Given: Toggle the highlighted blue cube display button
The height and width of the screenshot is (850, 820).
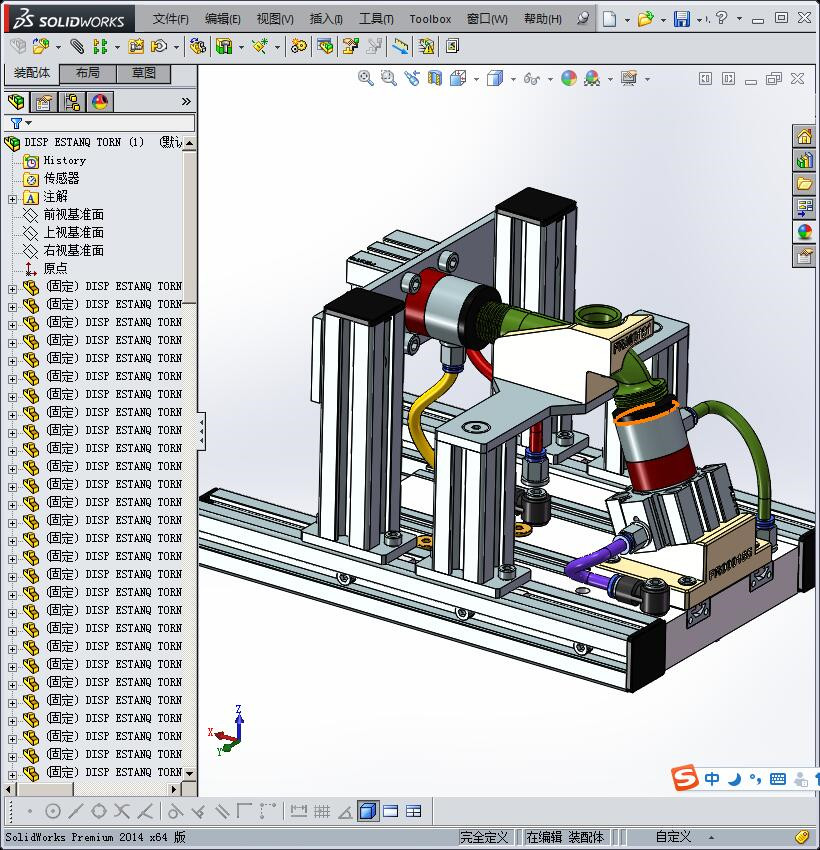Looking at the screenshot, I should [x=368, y=812].
